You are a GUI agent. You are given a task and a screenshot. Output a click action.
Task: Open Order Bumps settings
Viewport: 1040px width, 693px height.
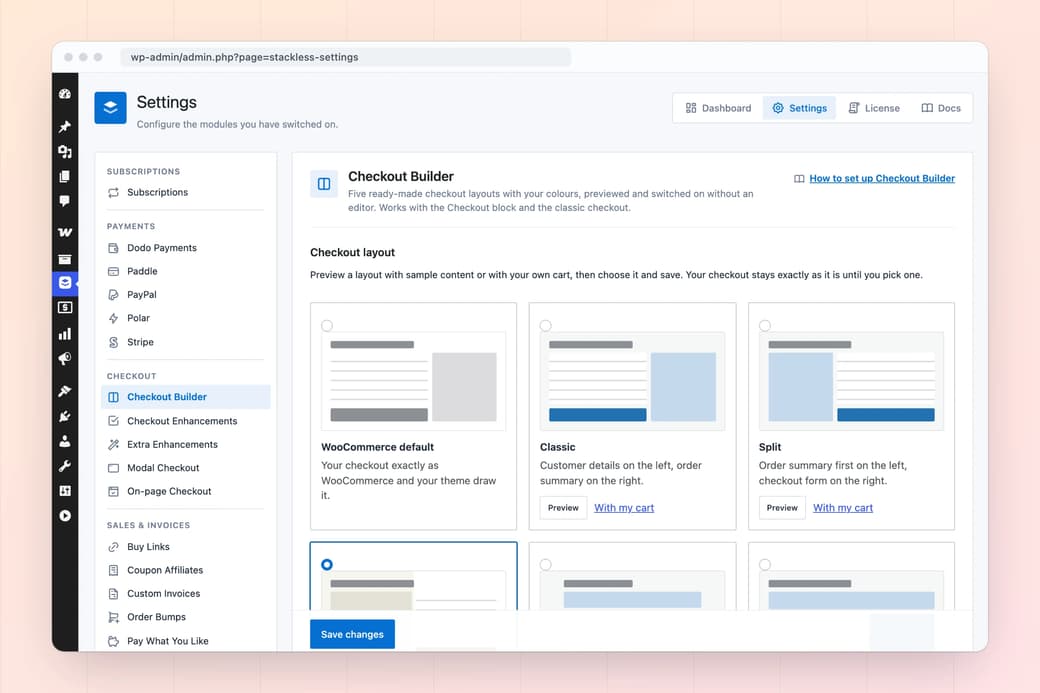[185, 617]
